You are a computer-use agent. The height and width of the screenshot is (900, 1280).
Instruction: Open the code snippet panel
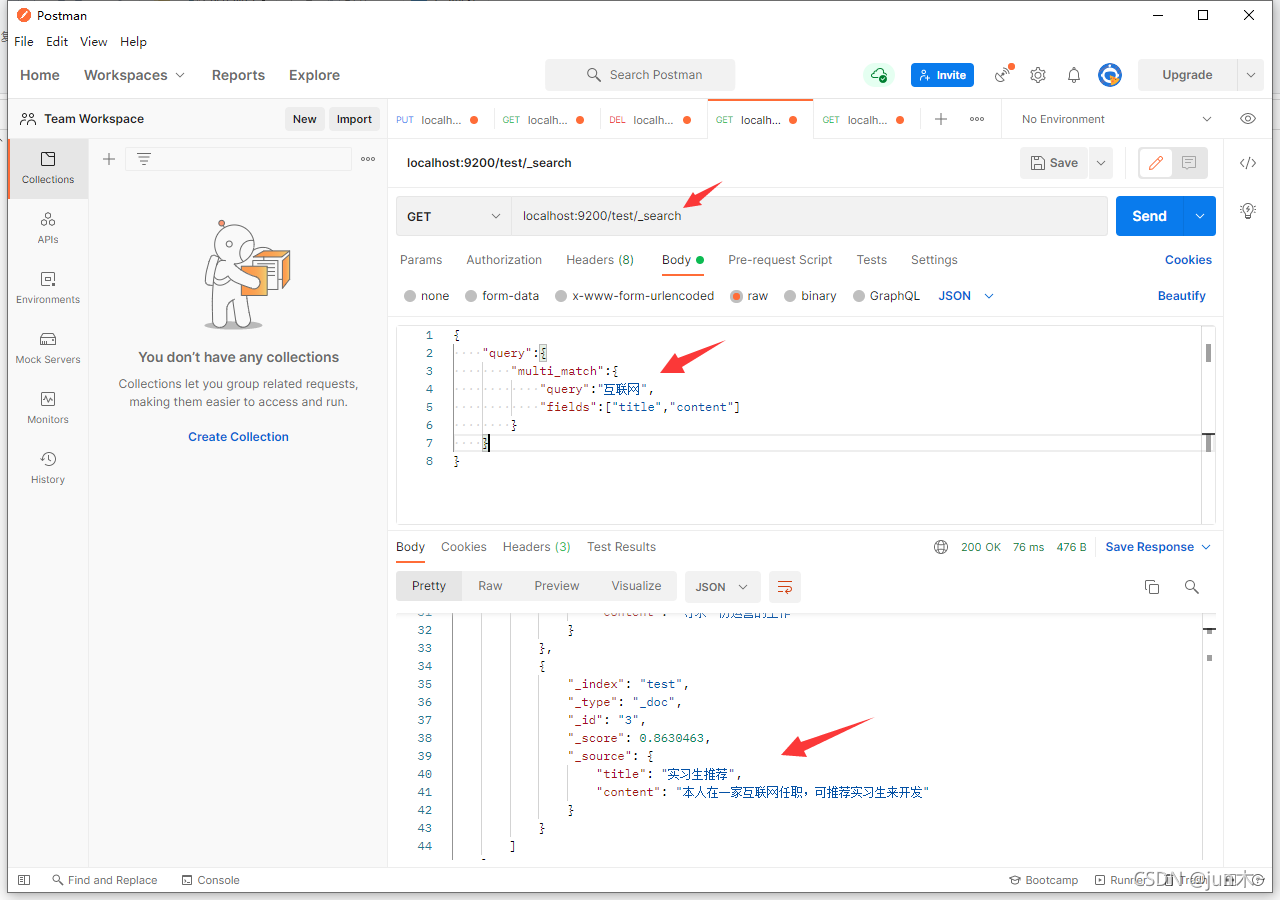pos(1248,163)
